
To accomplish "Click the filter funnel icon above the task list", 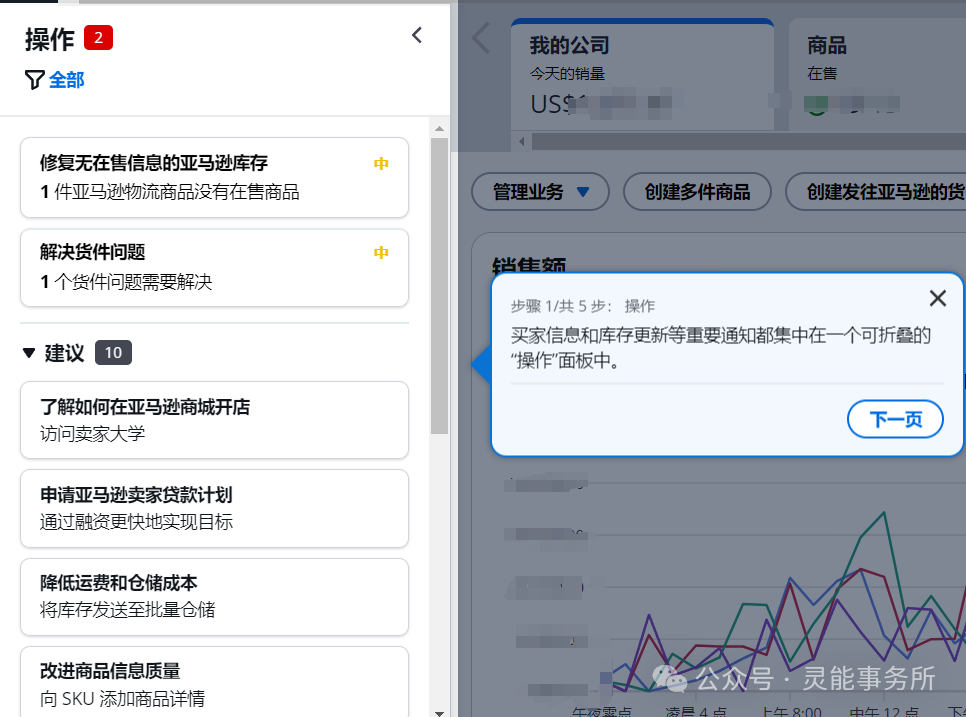I will 34,80.
